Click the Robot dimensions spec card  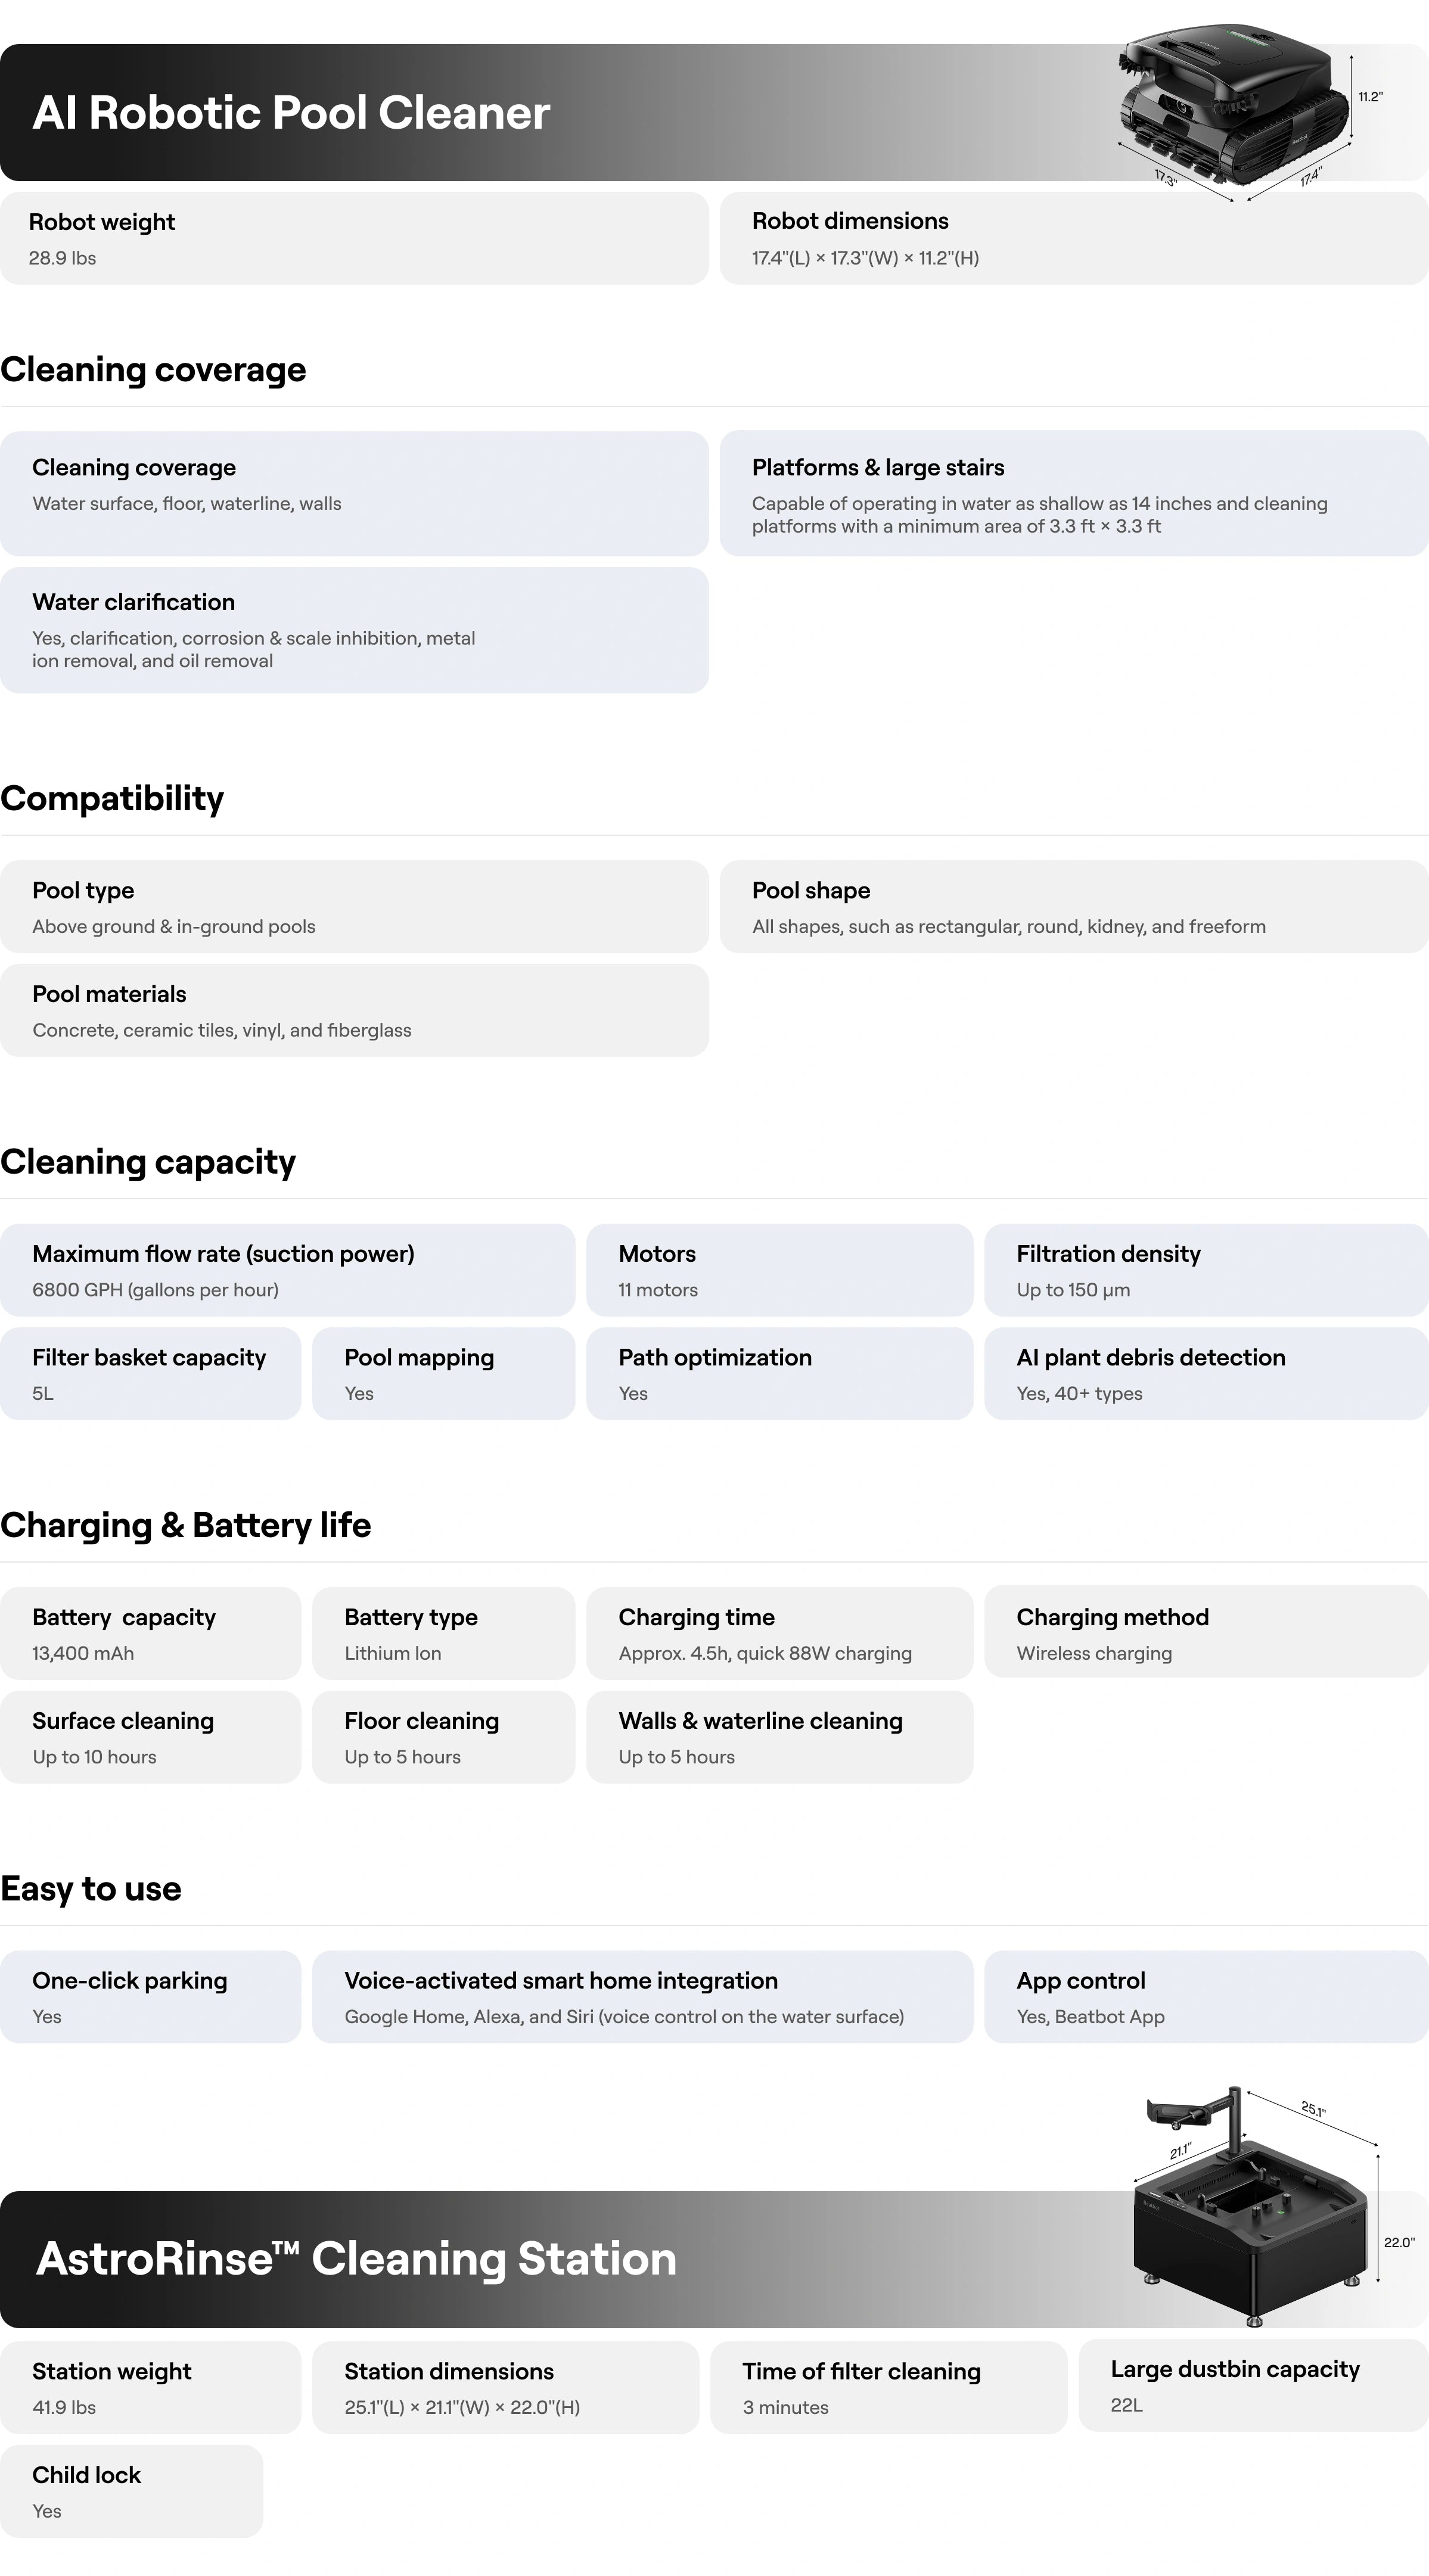(x=1074, y=238)
